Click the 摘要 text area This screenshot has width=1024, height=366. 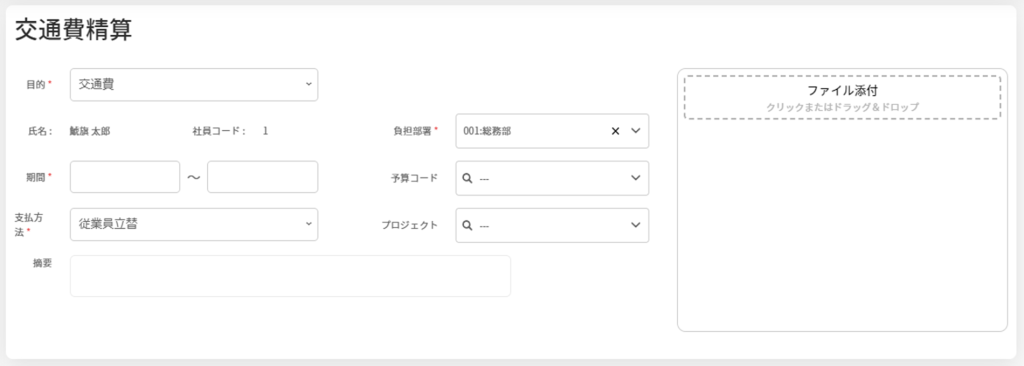click(290, 276)
